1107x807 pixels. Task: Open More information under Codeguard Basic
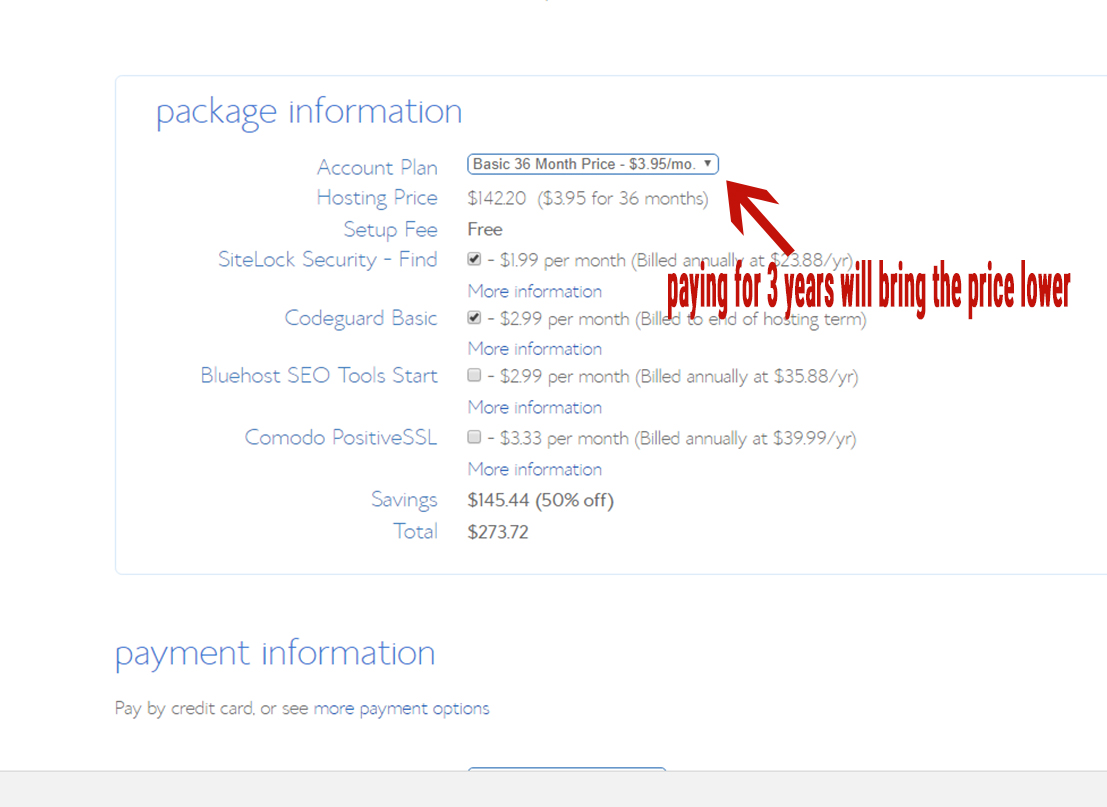coord(534,349)
